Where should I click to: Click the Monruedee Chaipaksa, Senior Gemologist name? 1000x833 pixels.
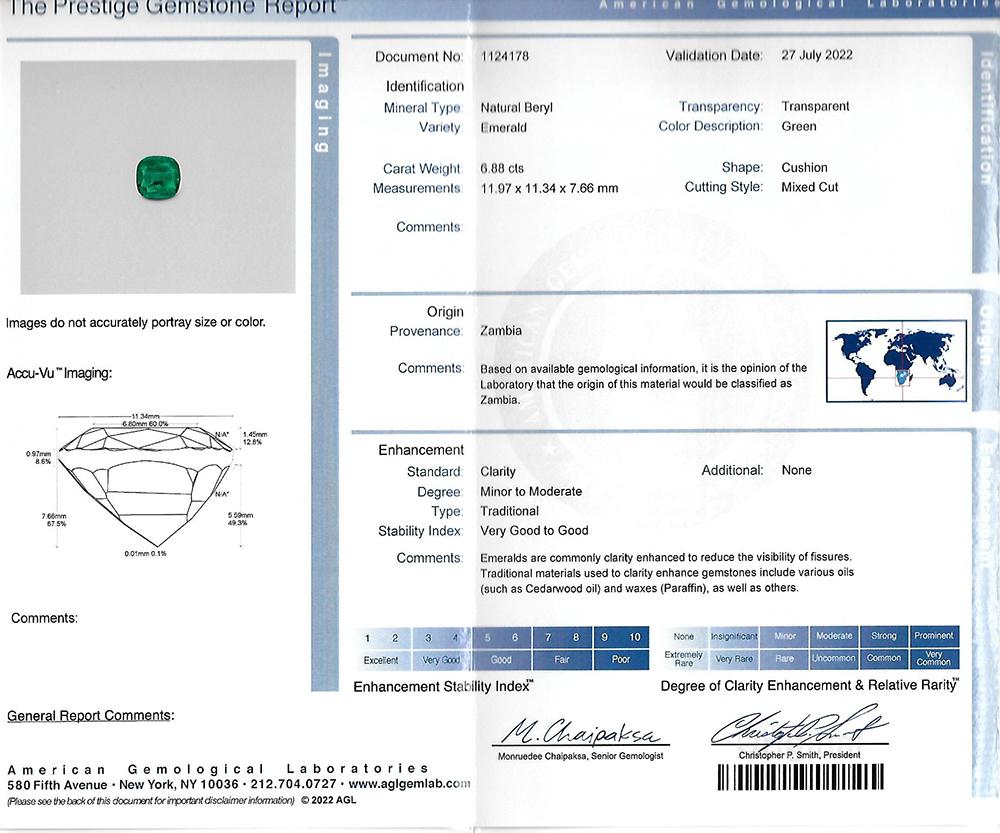580,756
